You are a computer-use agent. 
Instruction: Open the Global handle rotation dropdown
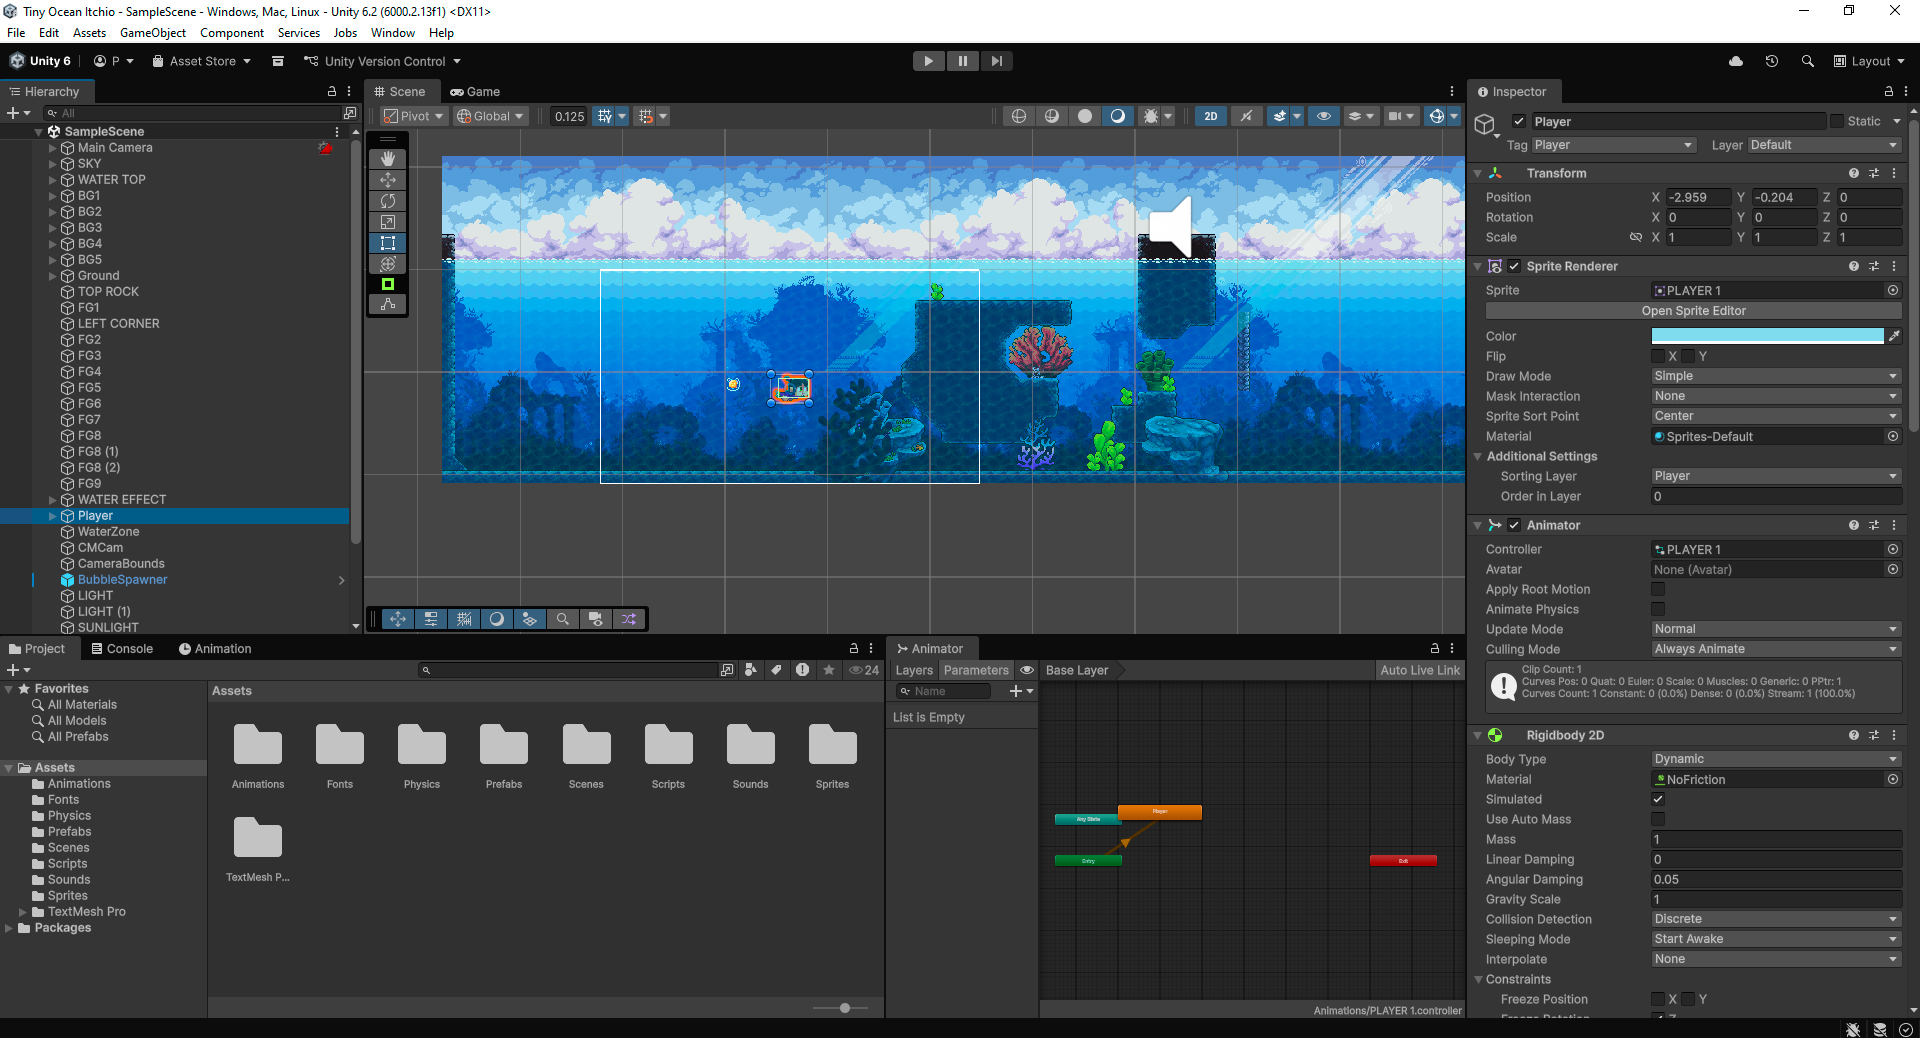pos(490,116)
